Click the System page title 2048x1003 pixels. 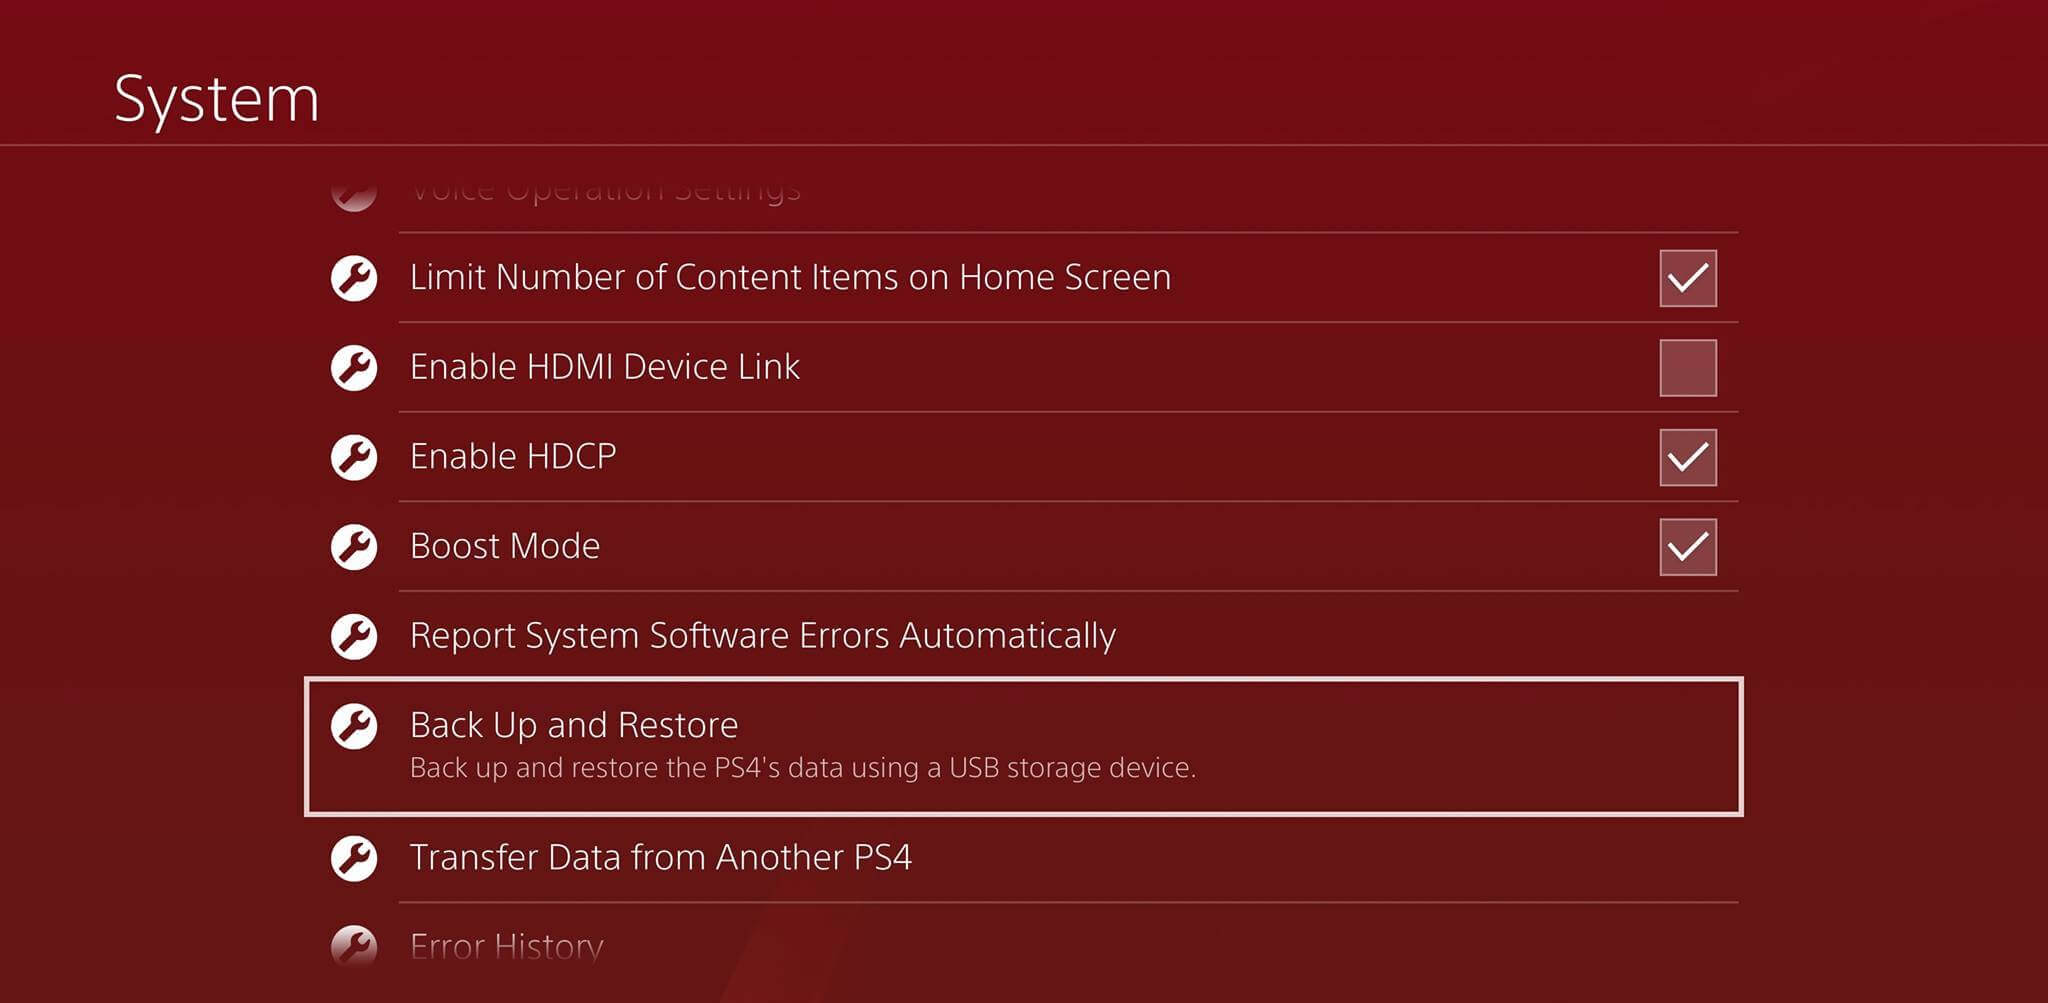216,99
